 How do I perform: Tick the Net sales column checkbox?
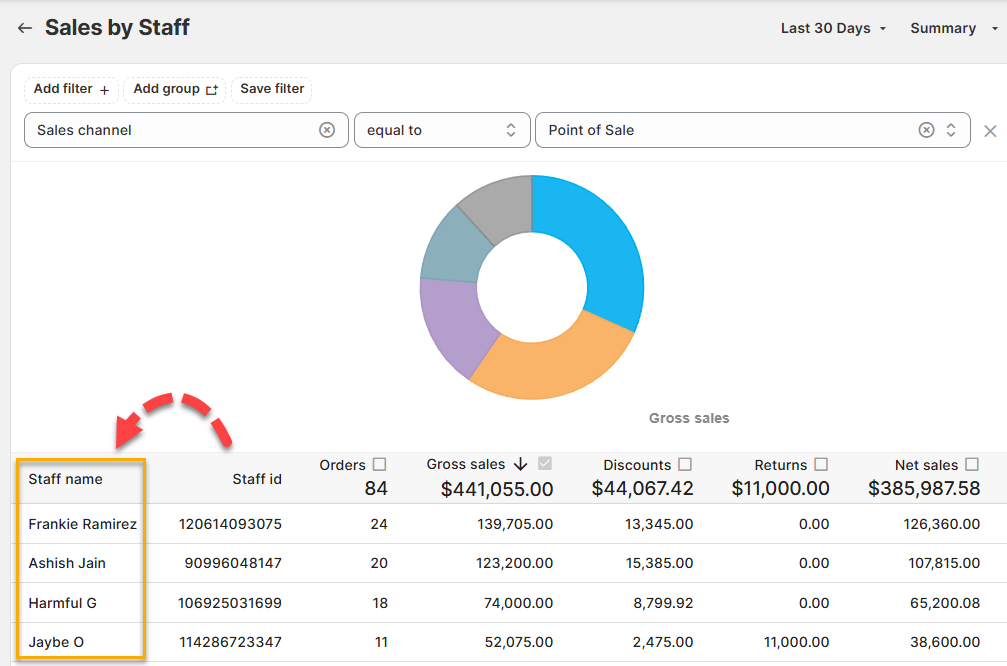pyautogui.click(x=972, y=464)
